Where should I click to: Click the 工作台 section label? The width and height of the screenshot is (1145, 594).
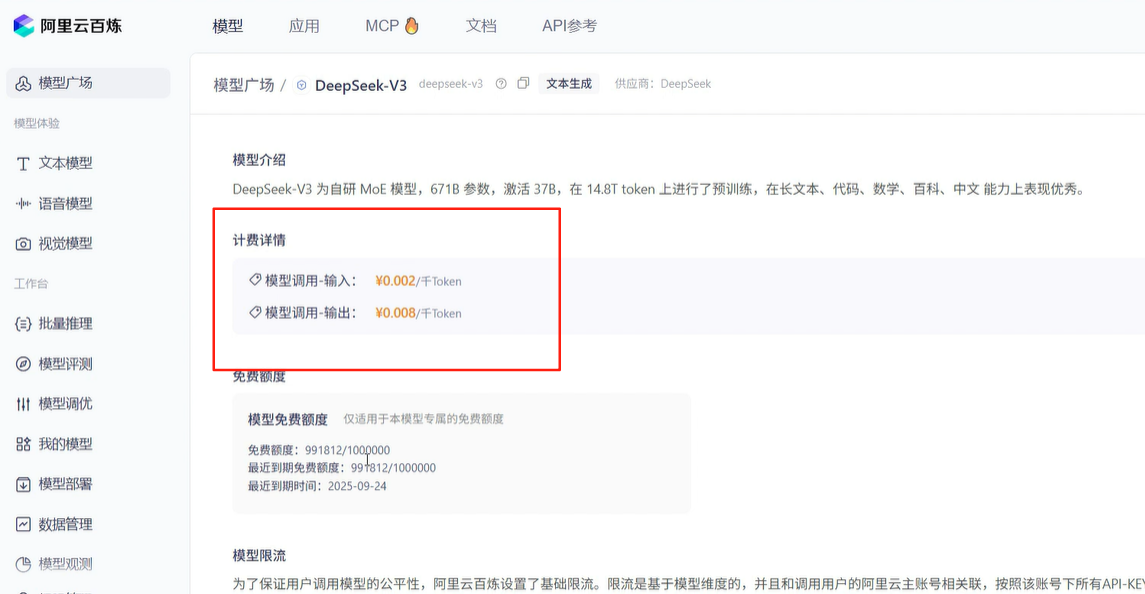(x=31, y=283)
